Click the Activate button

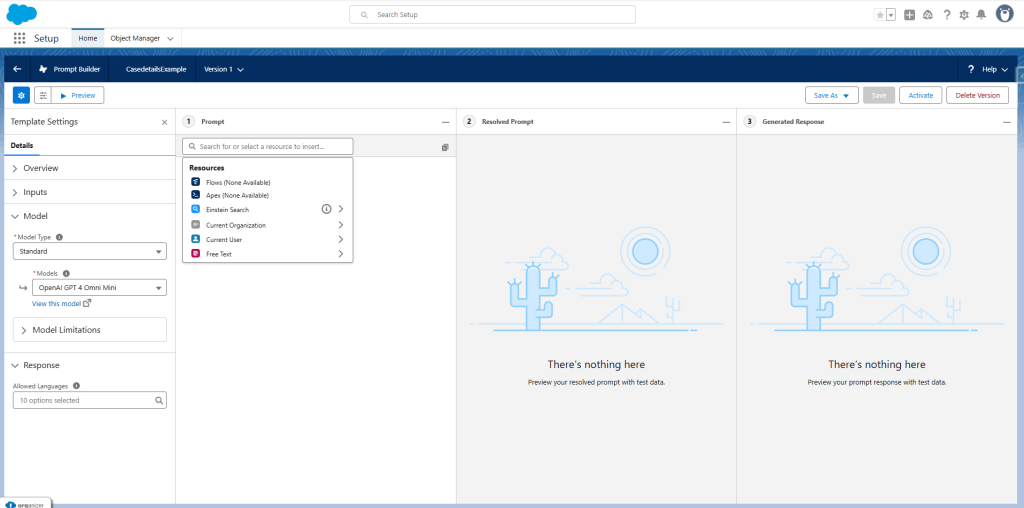click(920, 95)
